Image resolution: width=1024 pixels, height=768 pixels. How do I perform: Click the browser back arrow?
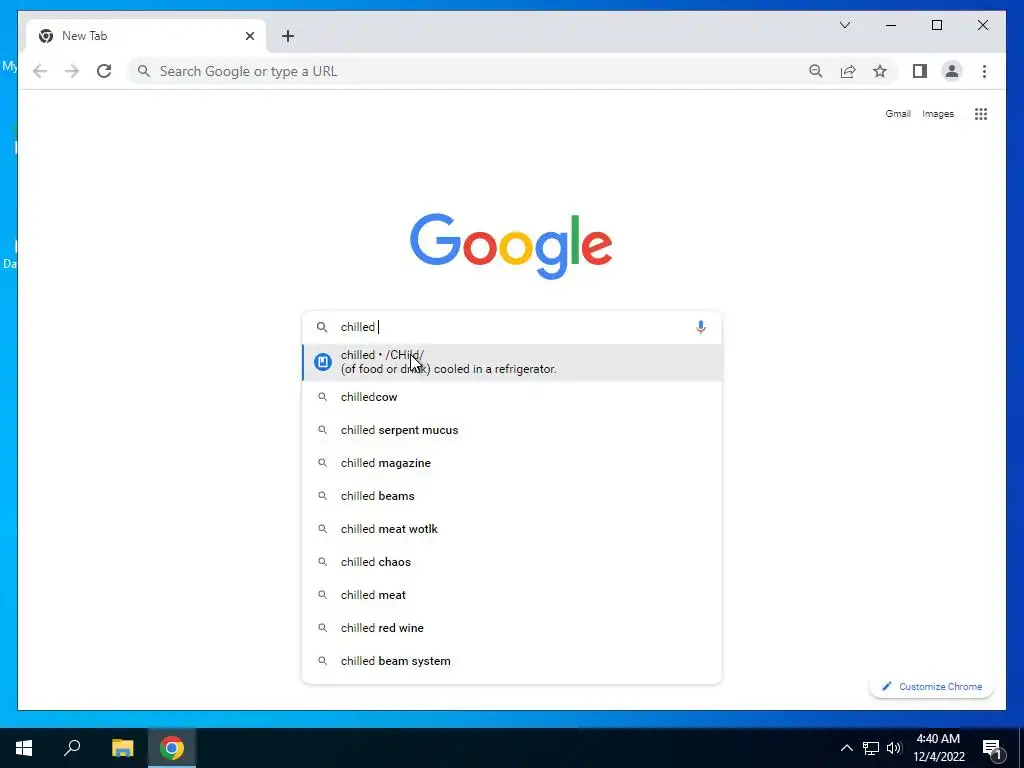click(x=40, y=71)
